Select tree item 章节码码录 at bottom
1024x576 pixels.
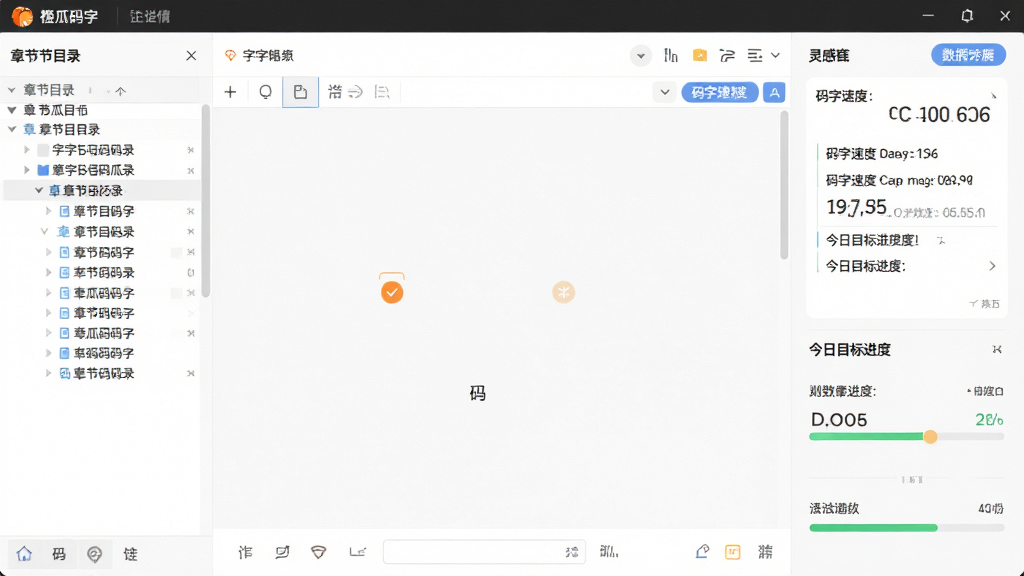(x=104, y=374)
